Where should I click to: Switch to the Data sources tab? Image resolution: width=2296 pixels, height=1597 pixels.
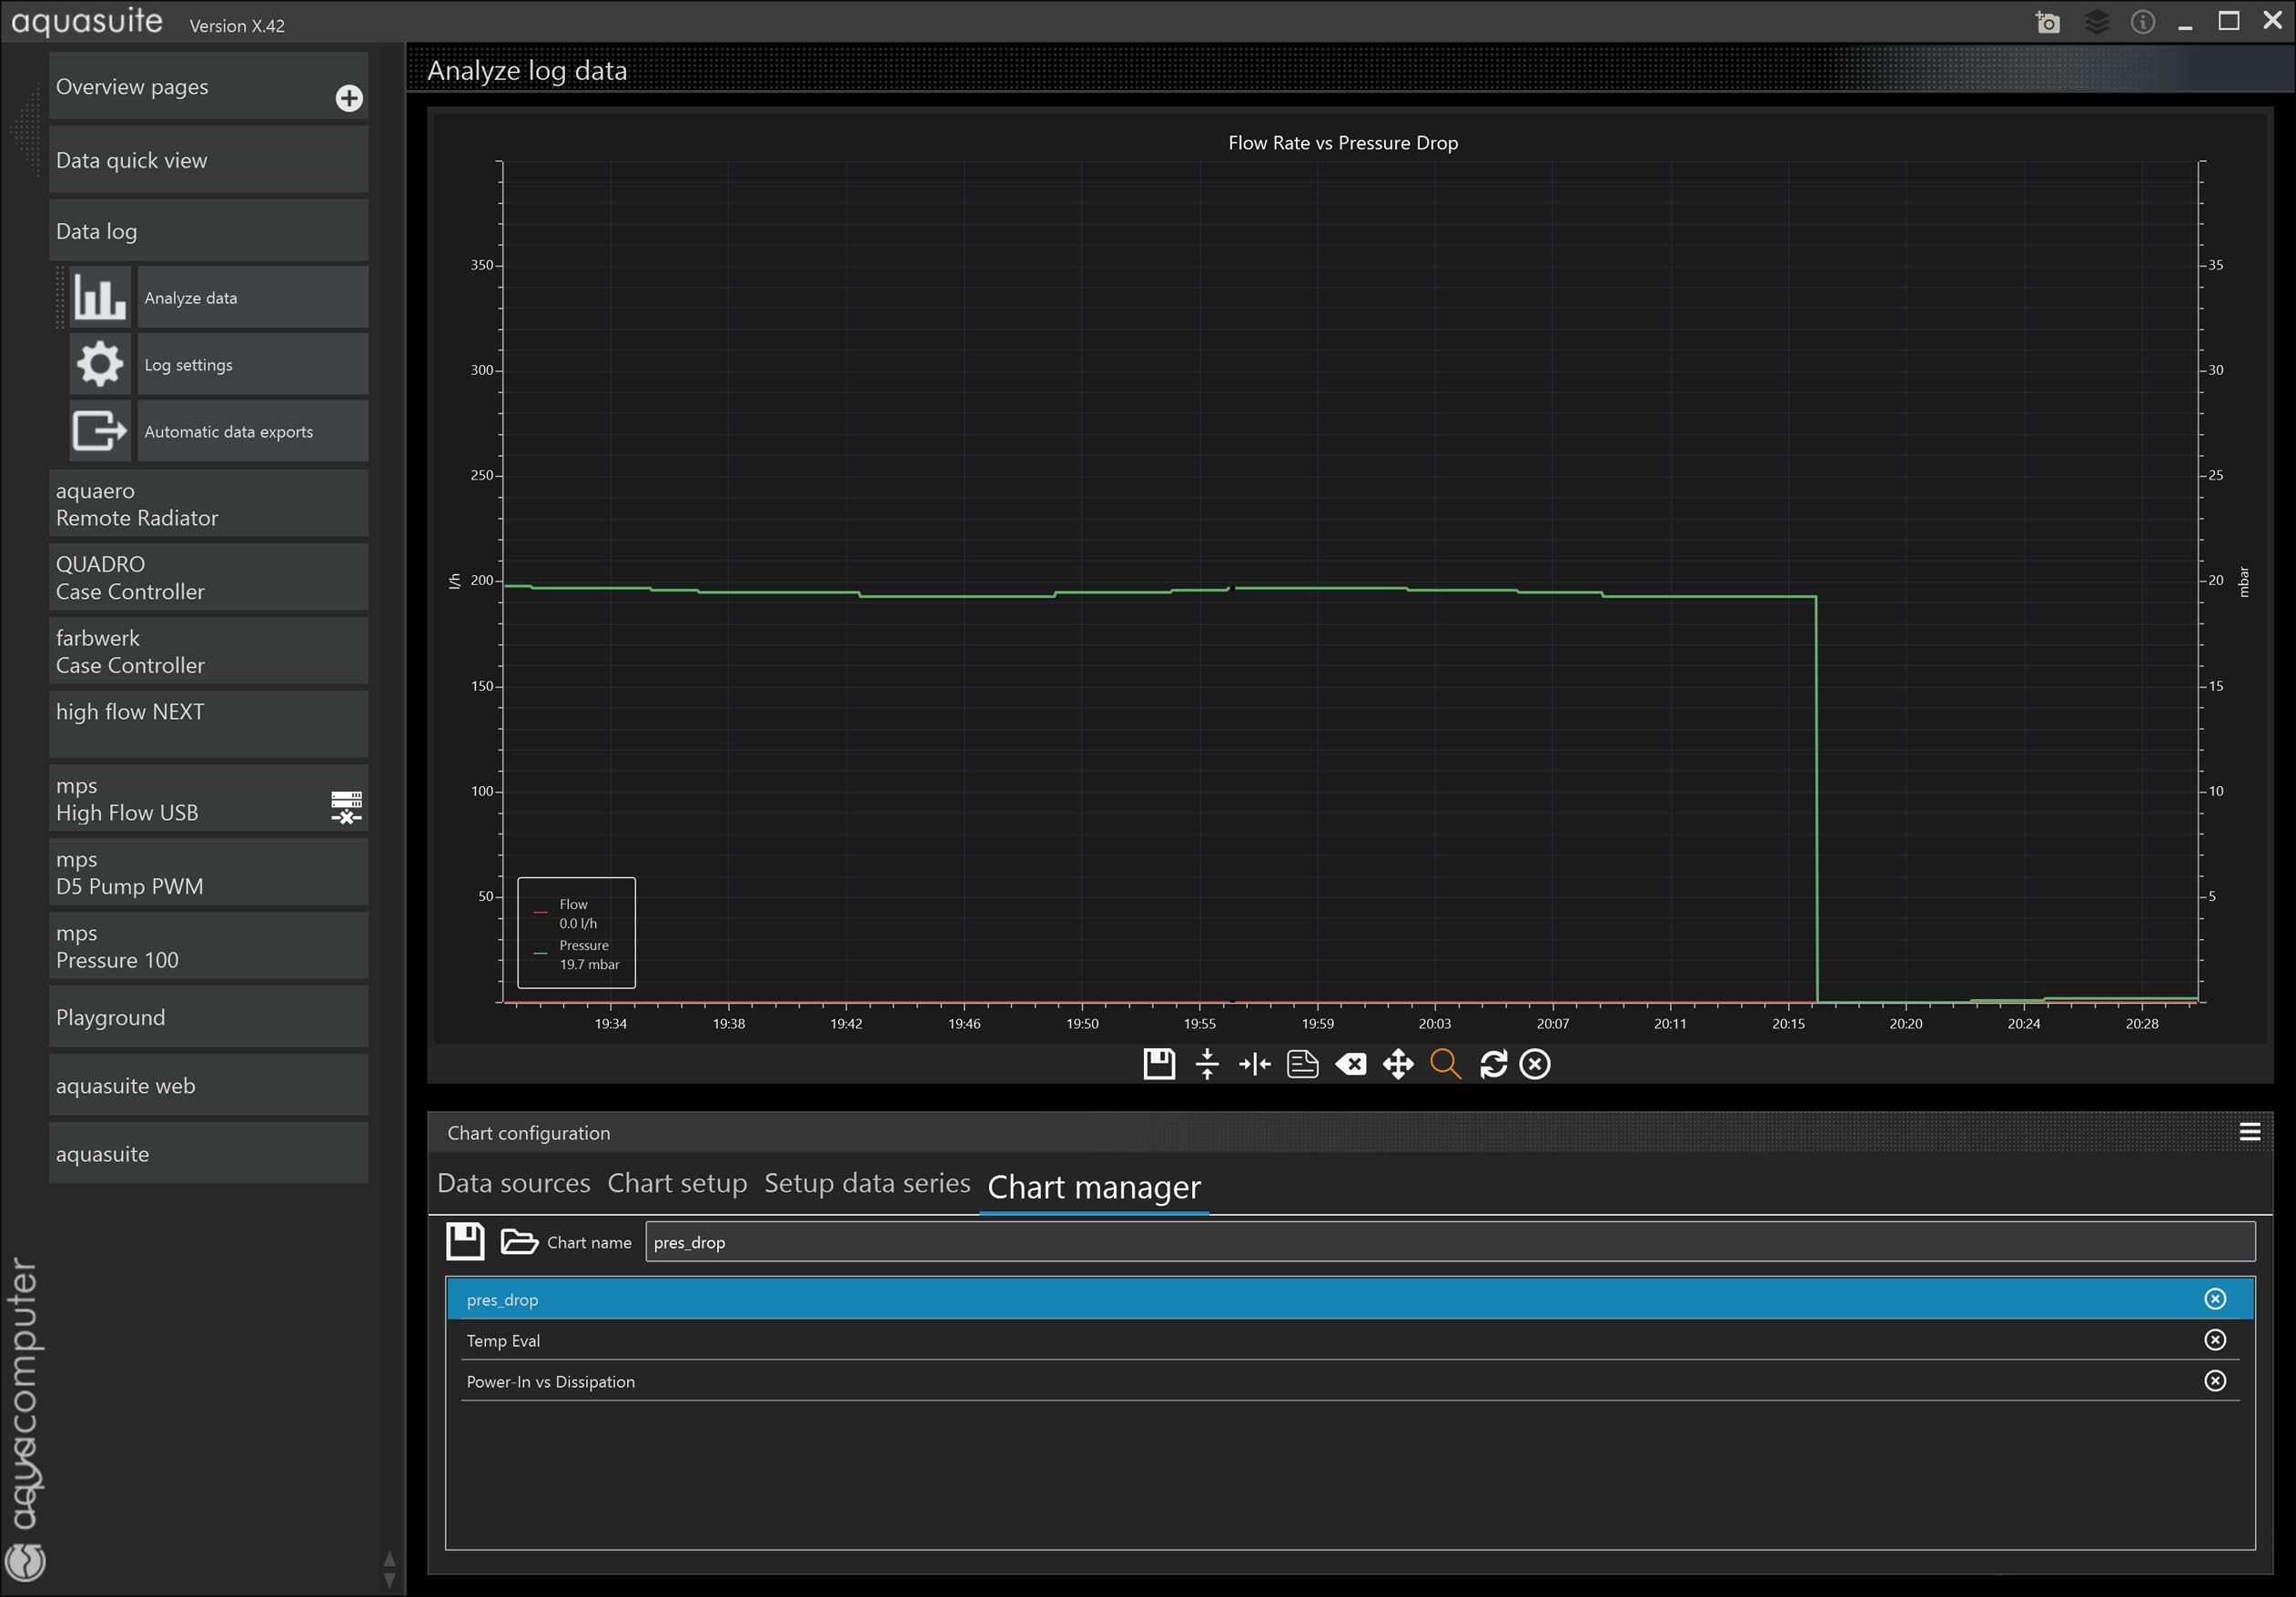click(x=513, y=1183)
